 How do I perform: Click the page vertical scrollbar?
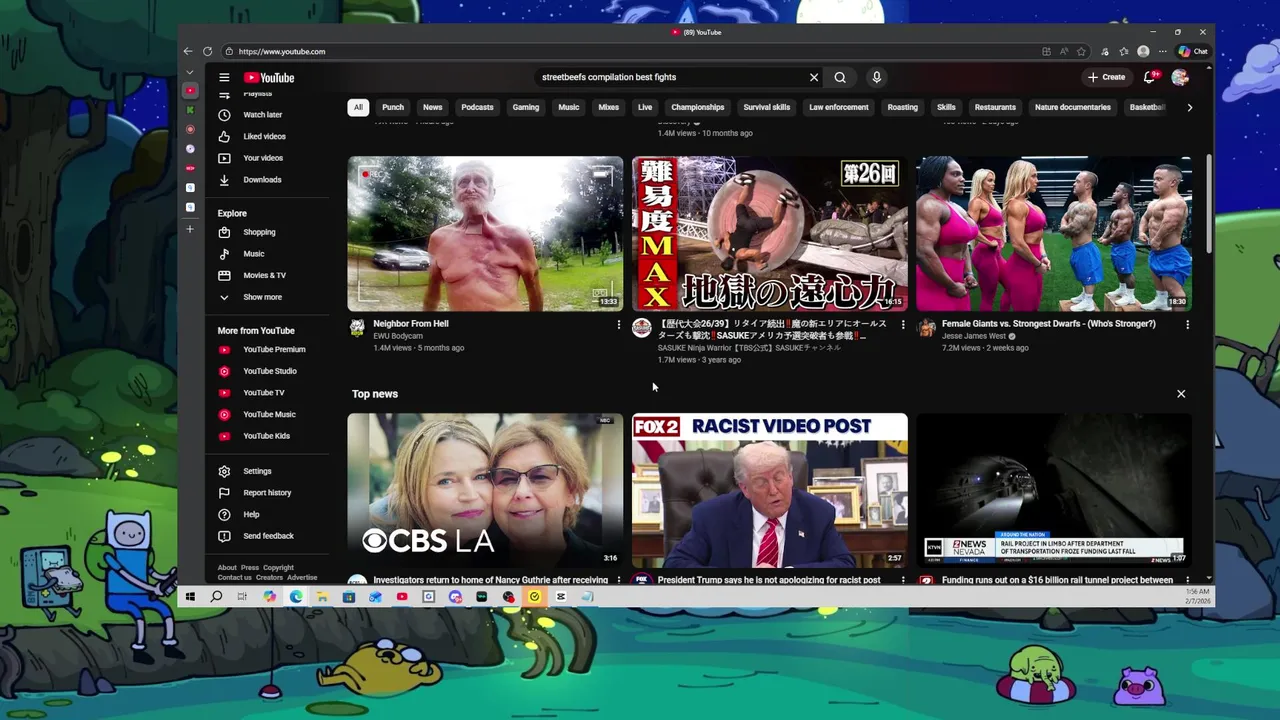[1209, 203]
